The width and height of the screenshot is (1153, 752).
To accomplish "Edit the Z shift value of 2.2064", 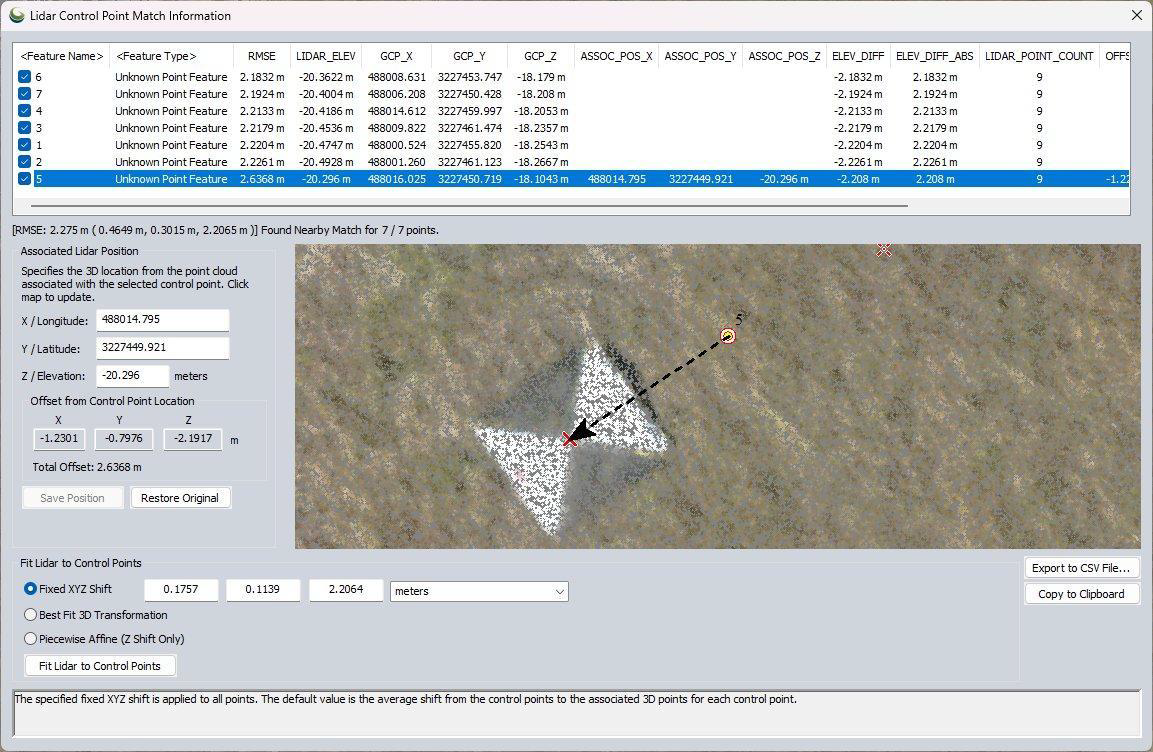I will (345, 590).
